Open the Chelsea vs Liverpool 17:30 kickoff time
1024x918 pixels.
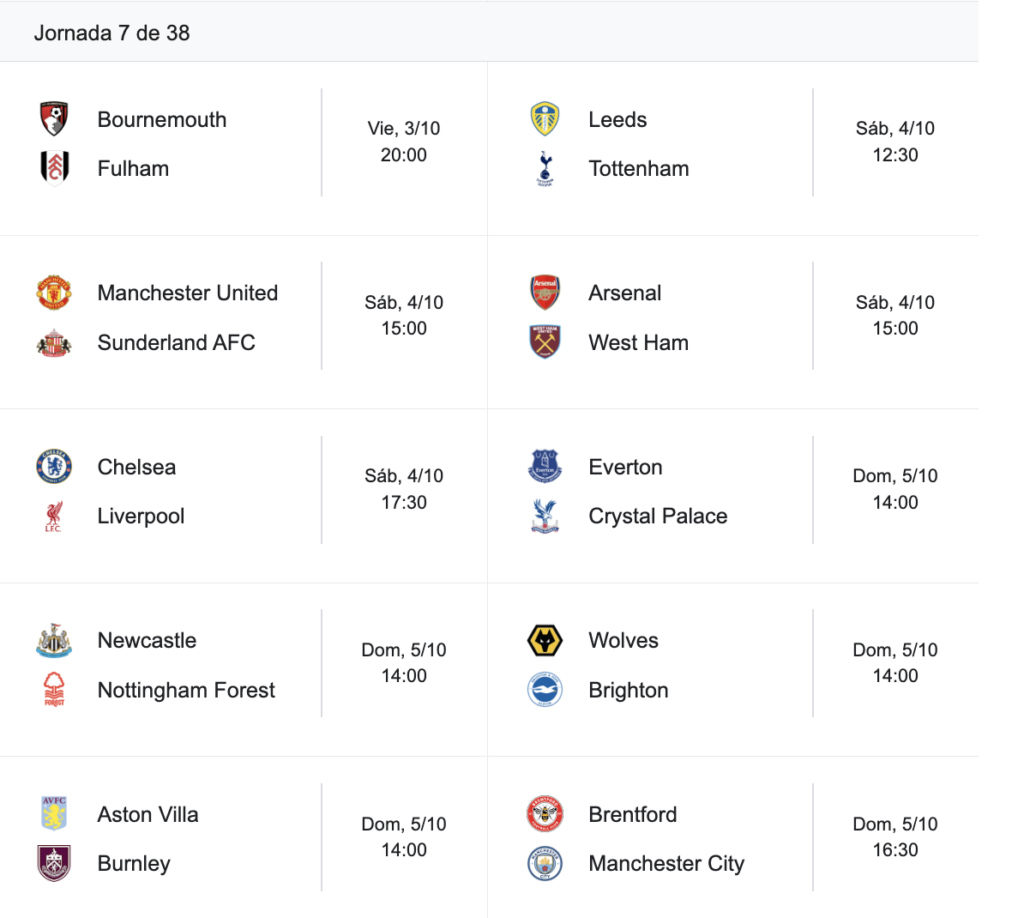pyautogui.click(x=404, y=502)
